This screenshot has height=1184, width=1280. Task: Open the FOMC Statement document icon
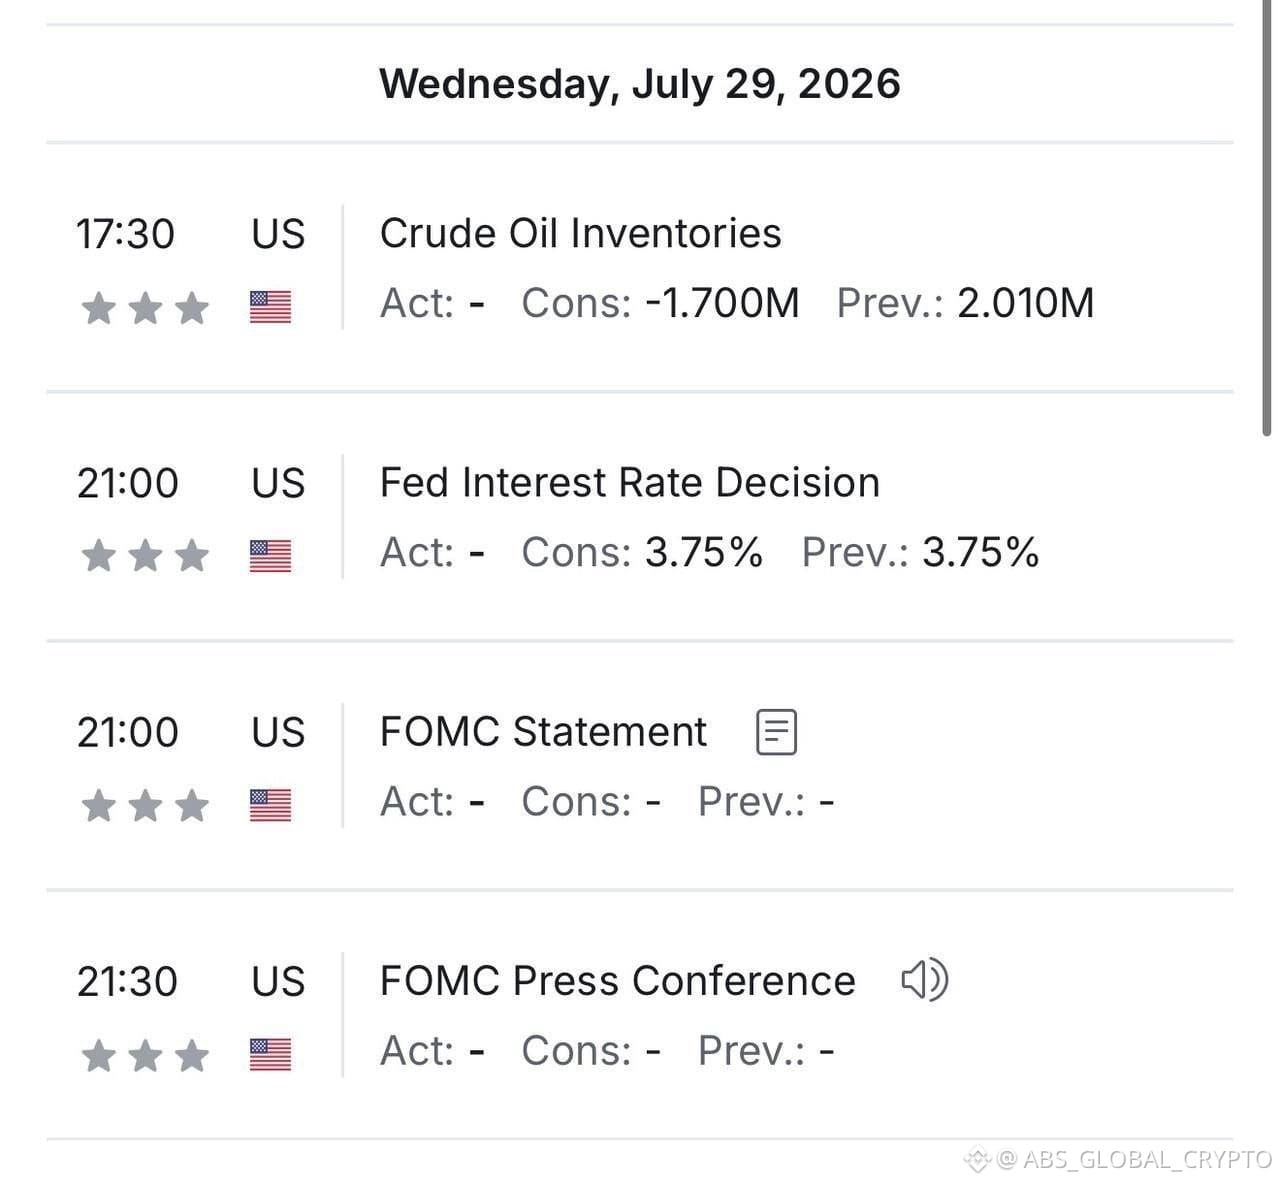click(776, 732)
